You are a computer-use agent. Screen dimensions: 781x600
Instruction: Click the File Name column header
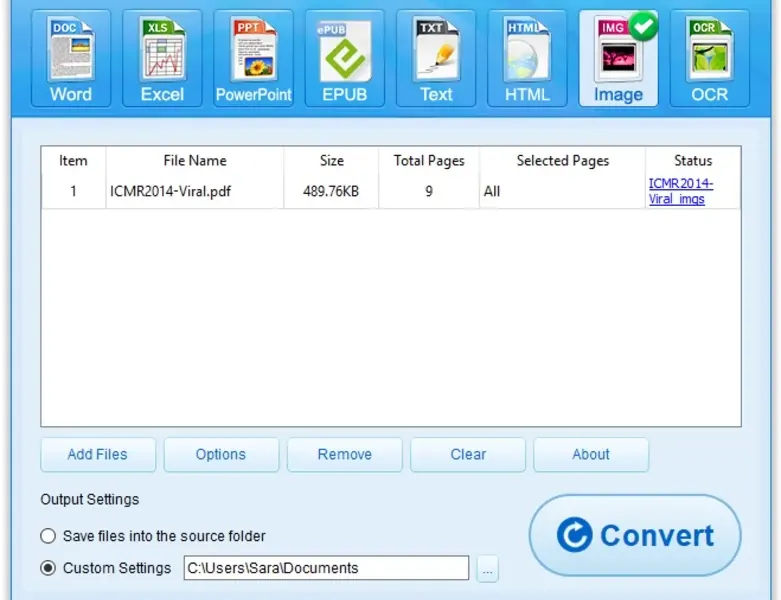[195, 160]
